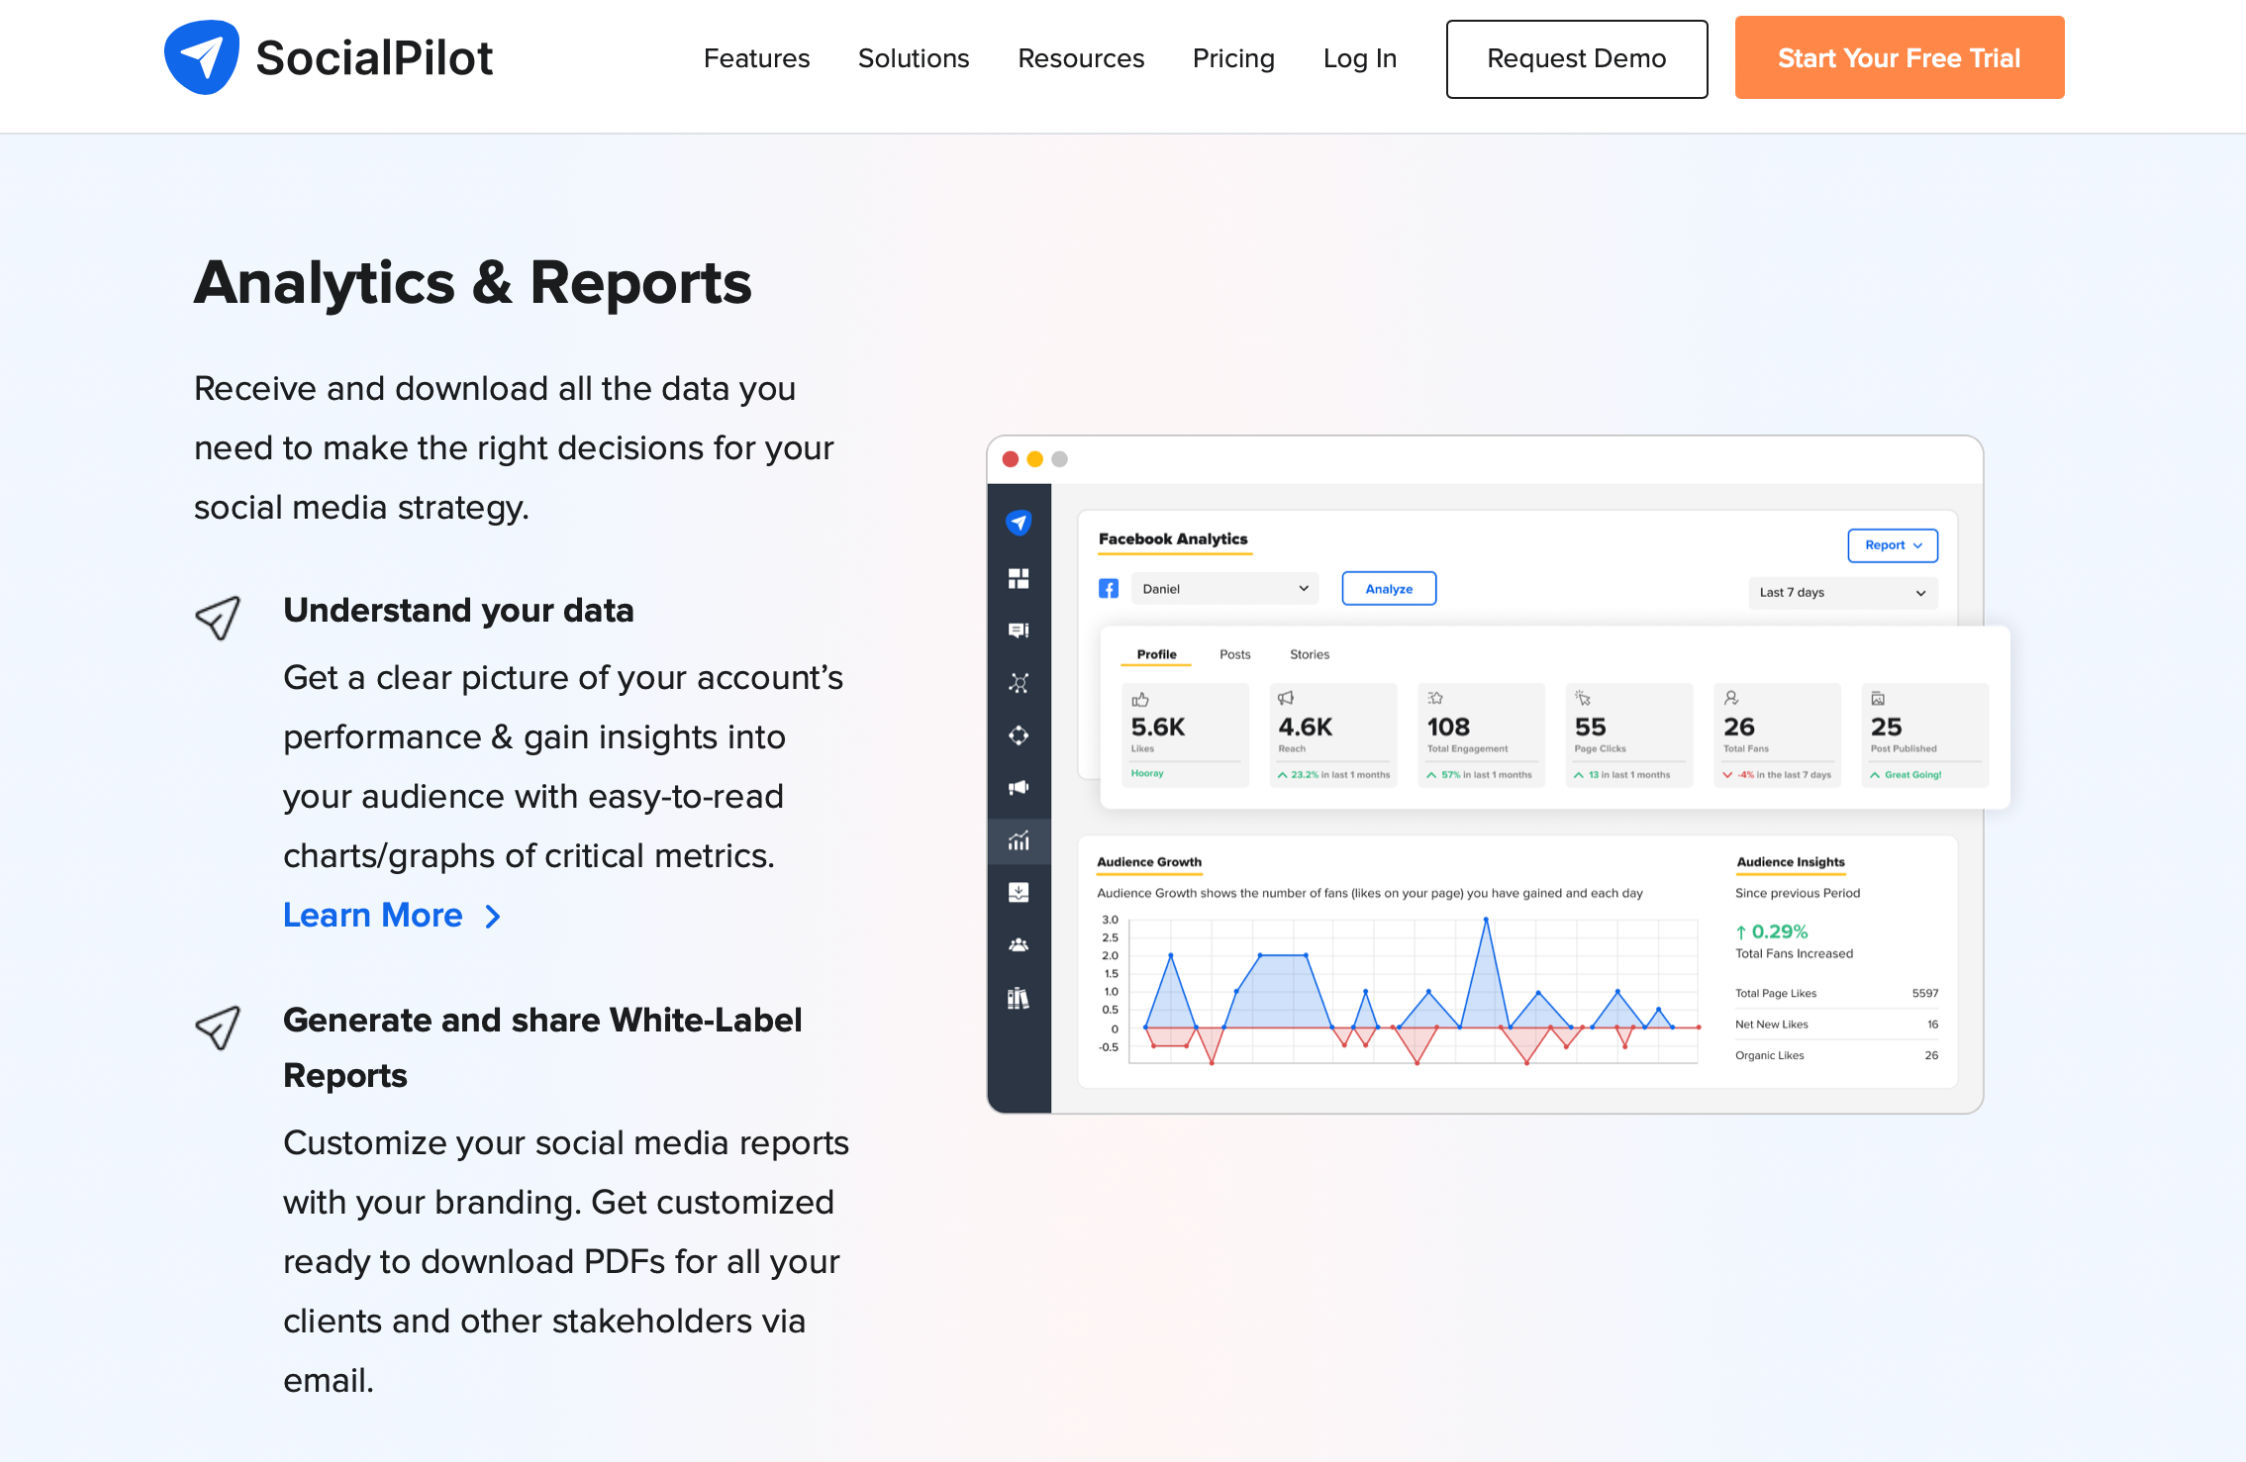Click paper plane icon beside Understand your data
Viewport: 2246px width, 1462px height.
point(217,617)
